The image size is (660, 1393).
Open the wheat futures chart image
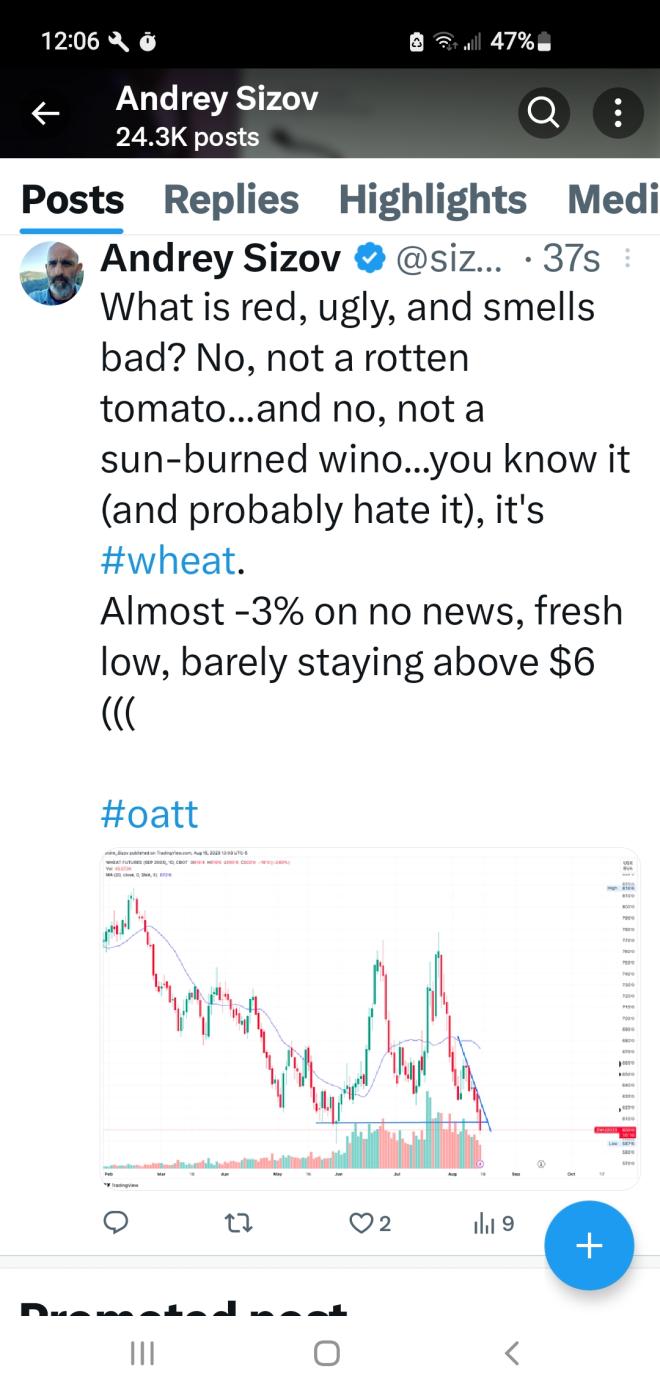coord(370,1018)
